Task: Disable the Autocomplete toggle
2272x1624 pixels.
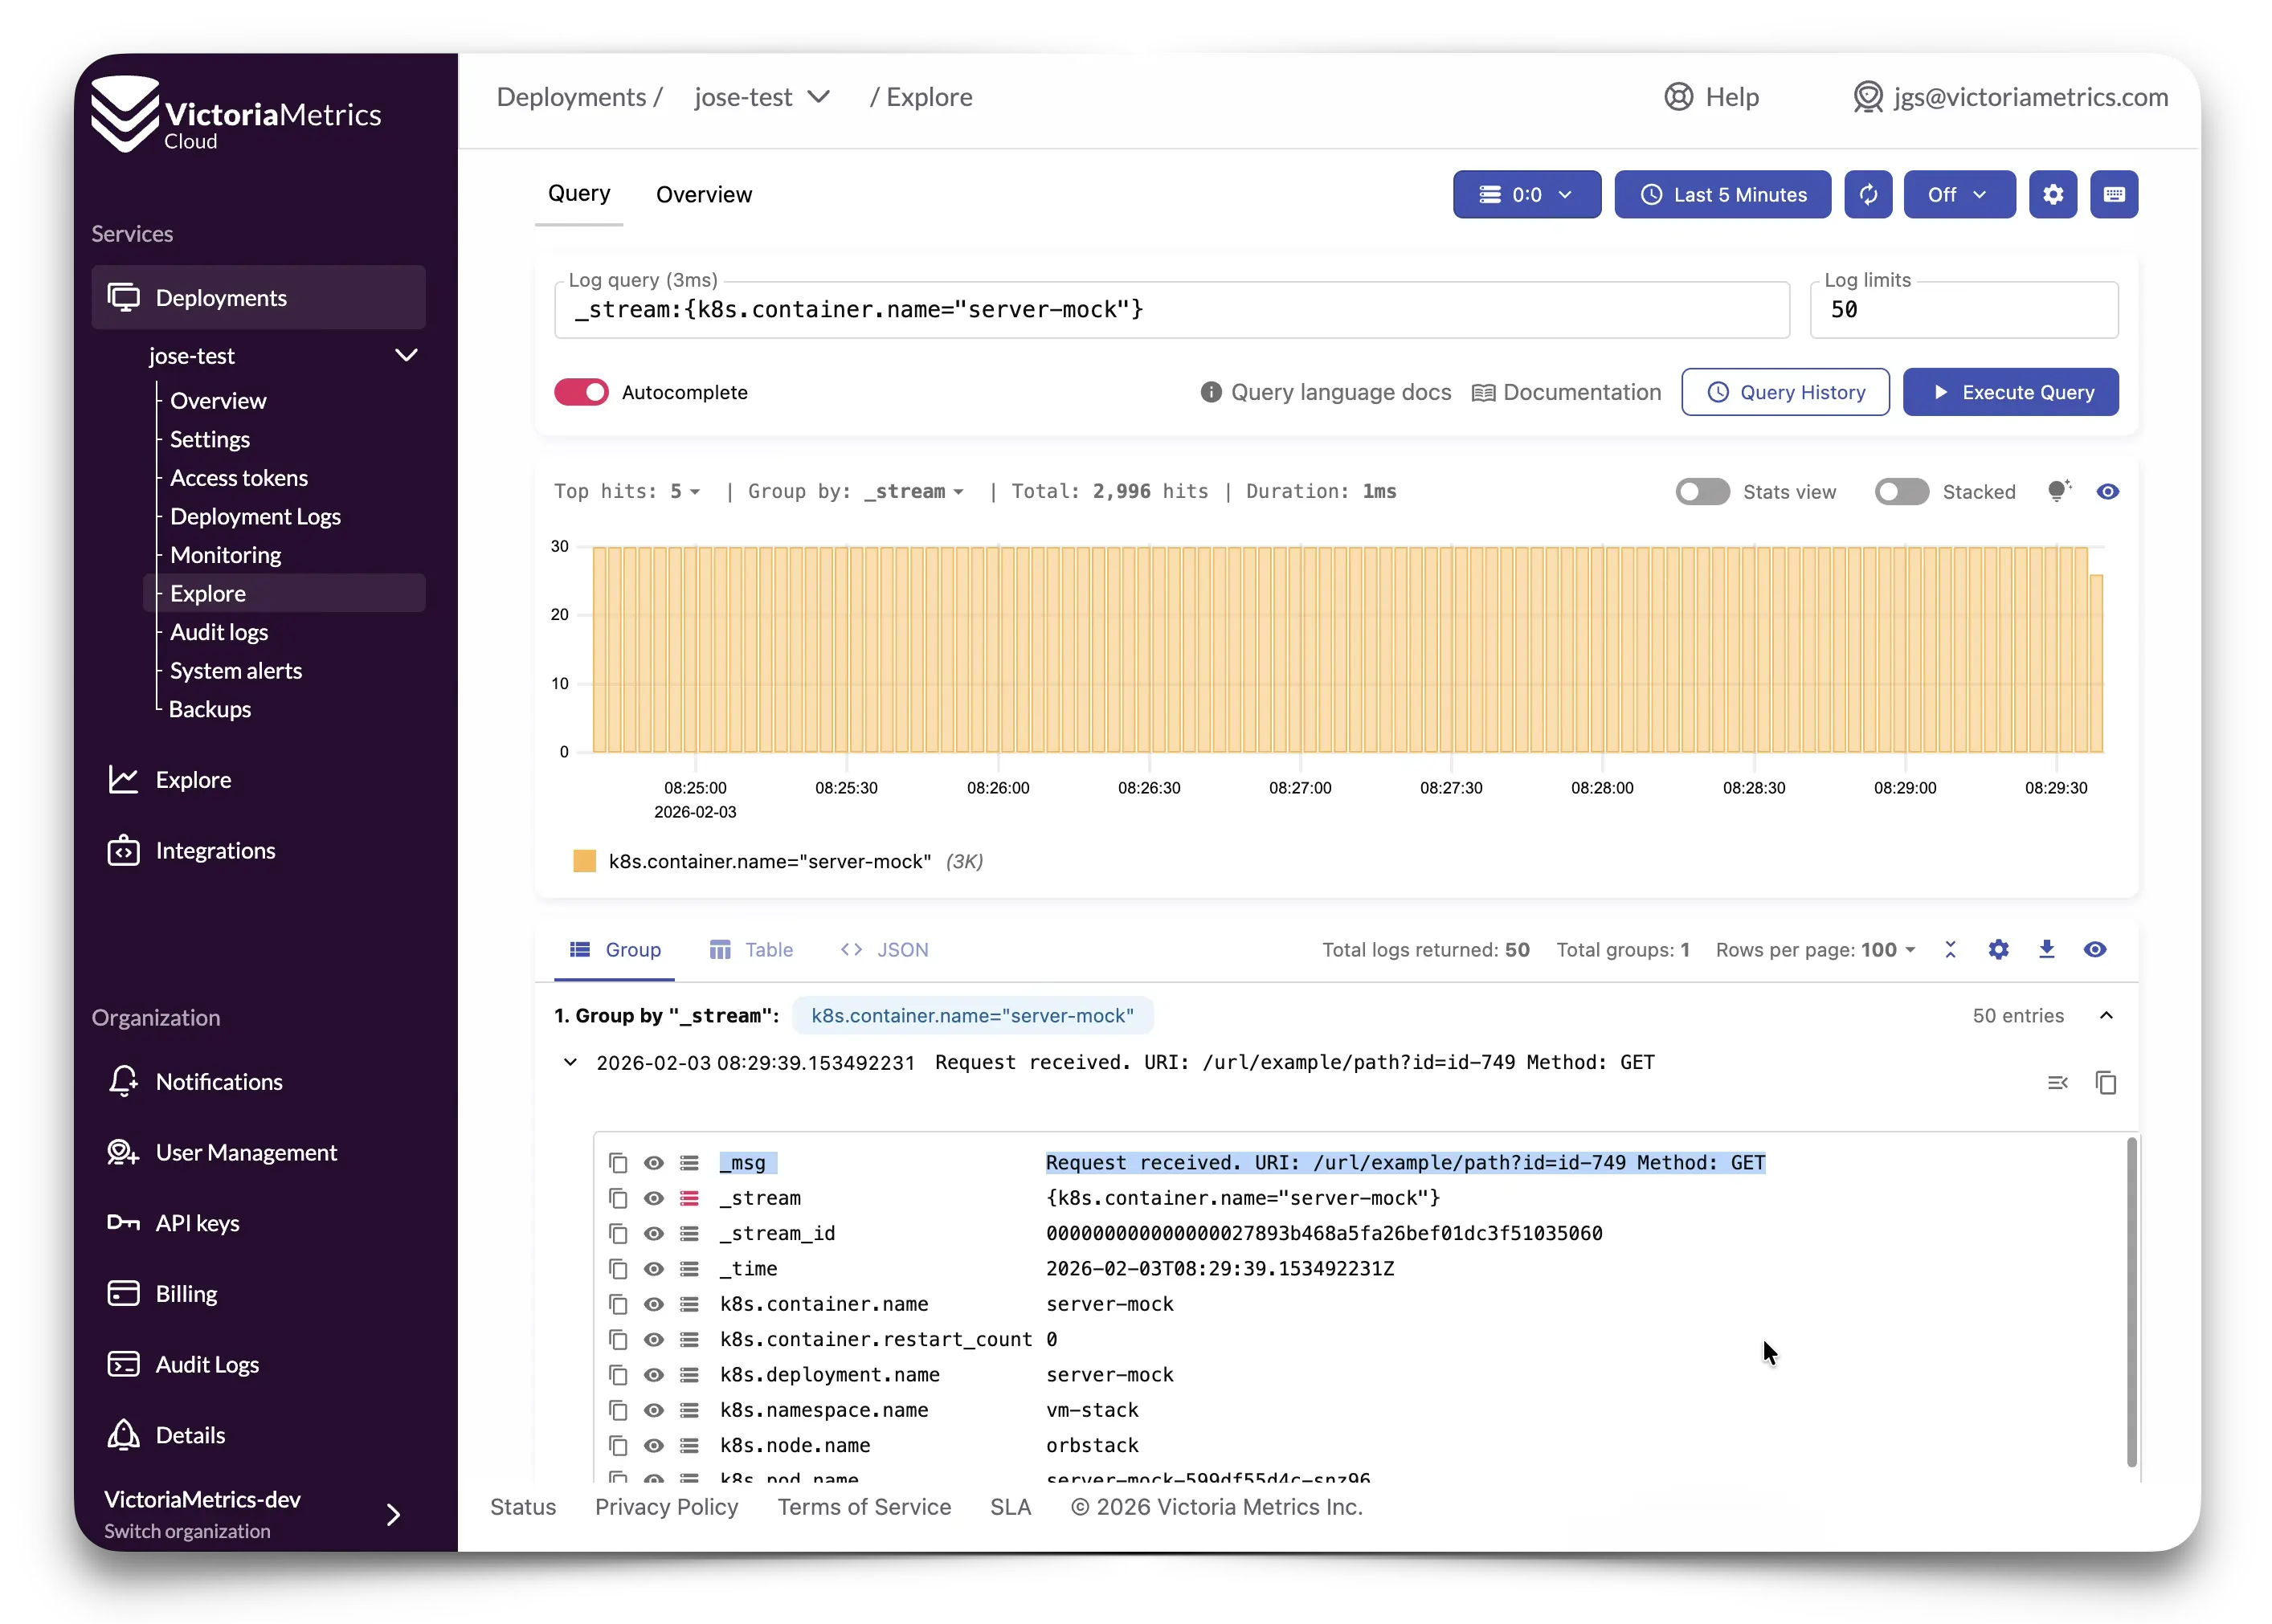Action: click(x=581, y=392)
